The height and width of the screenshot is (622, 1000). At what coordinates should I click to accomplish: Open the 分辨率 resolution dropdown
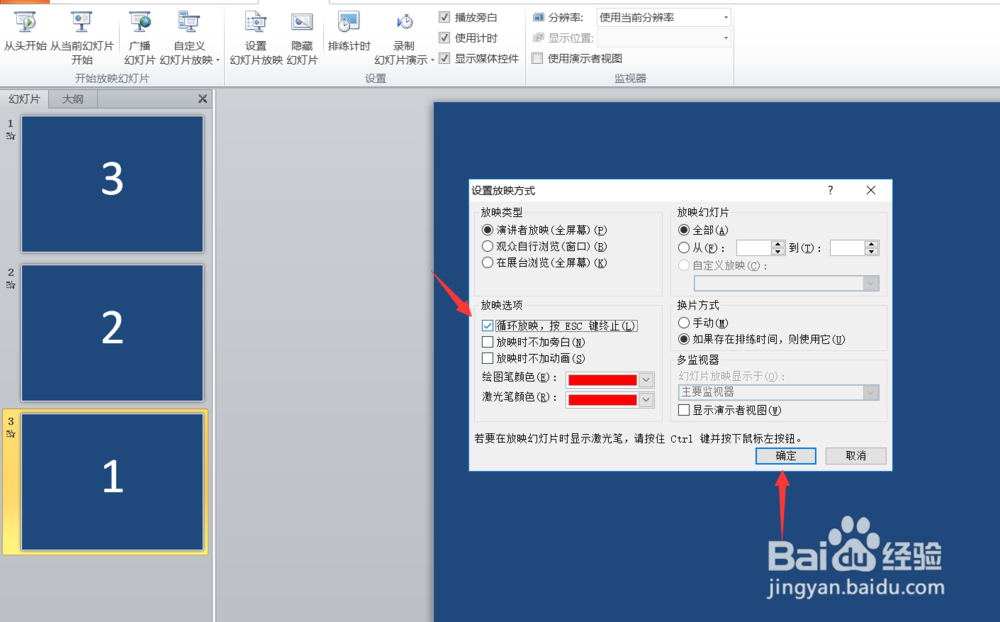(x=727, y=16)
